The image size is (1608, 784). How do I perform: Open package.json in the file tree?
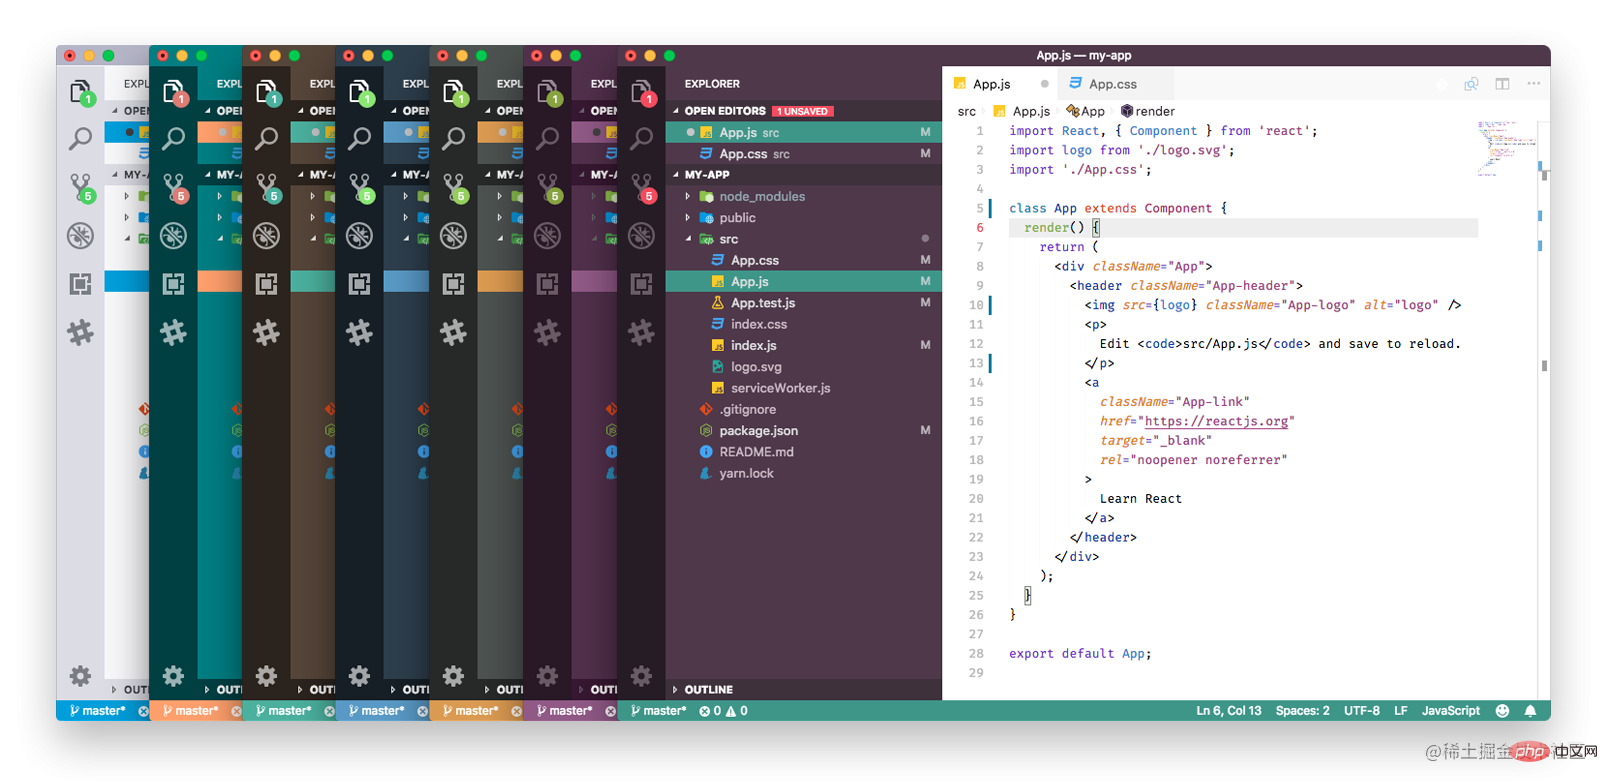point(758,431)
